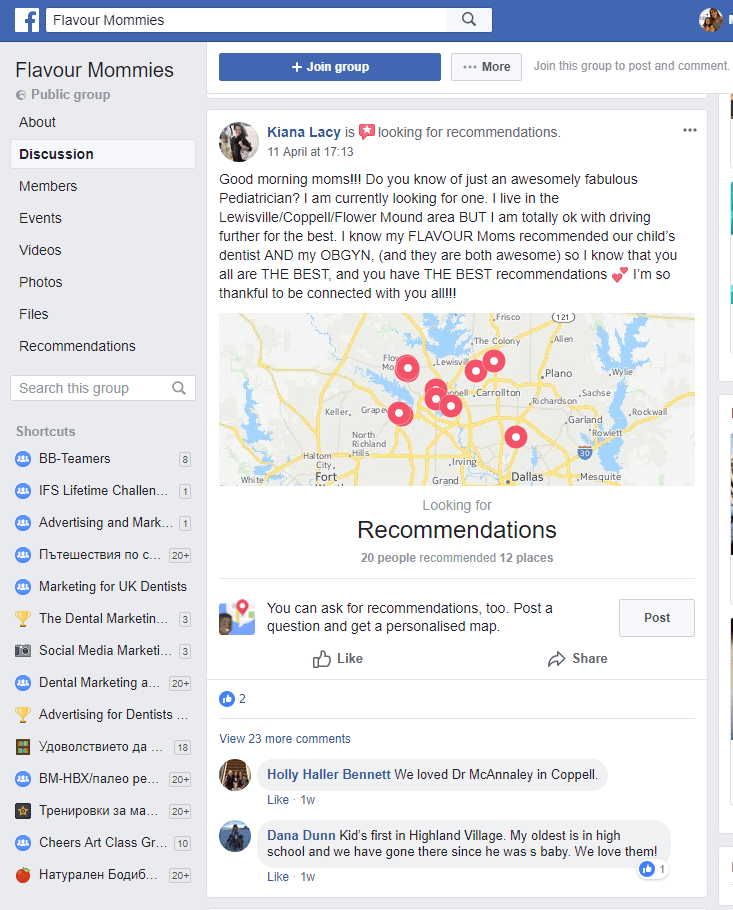
Task: Click the trophy icon for Dental Marketing shortcut
Action: click(23, 618)
